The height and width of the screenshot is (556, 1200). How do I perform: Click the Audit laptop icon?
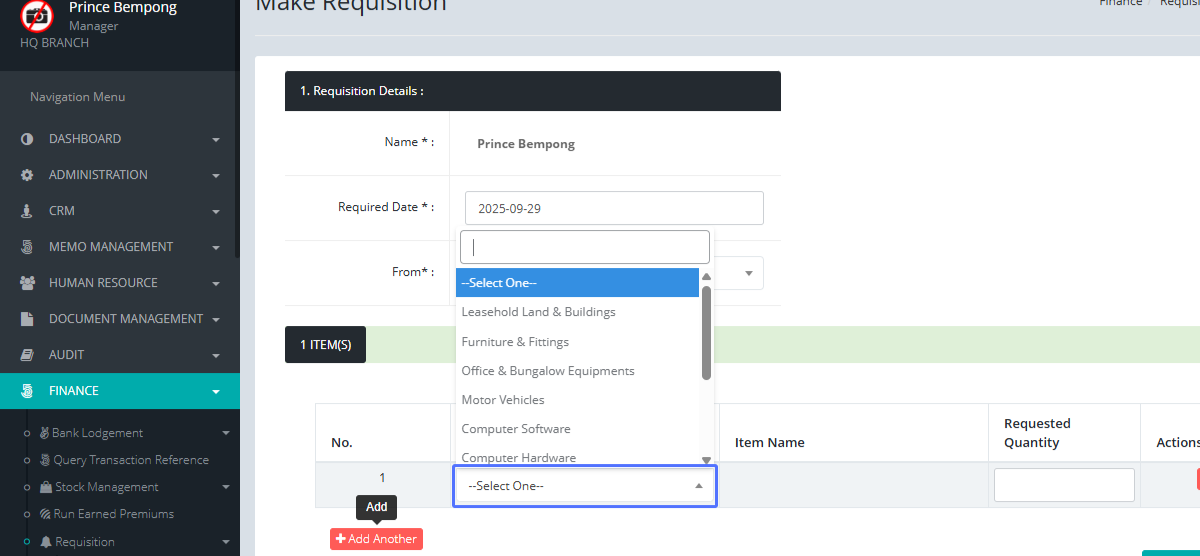pos(27,355)
